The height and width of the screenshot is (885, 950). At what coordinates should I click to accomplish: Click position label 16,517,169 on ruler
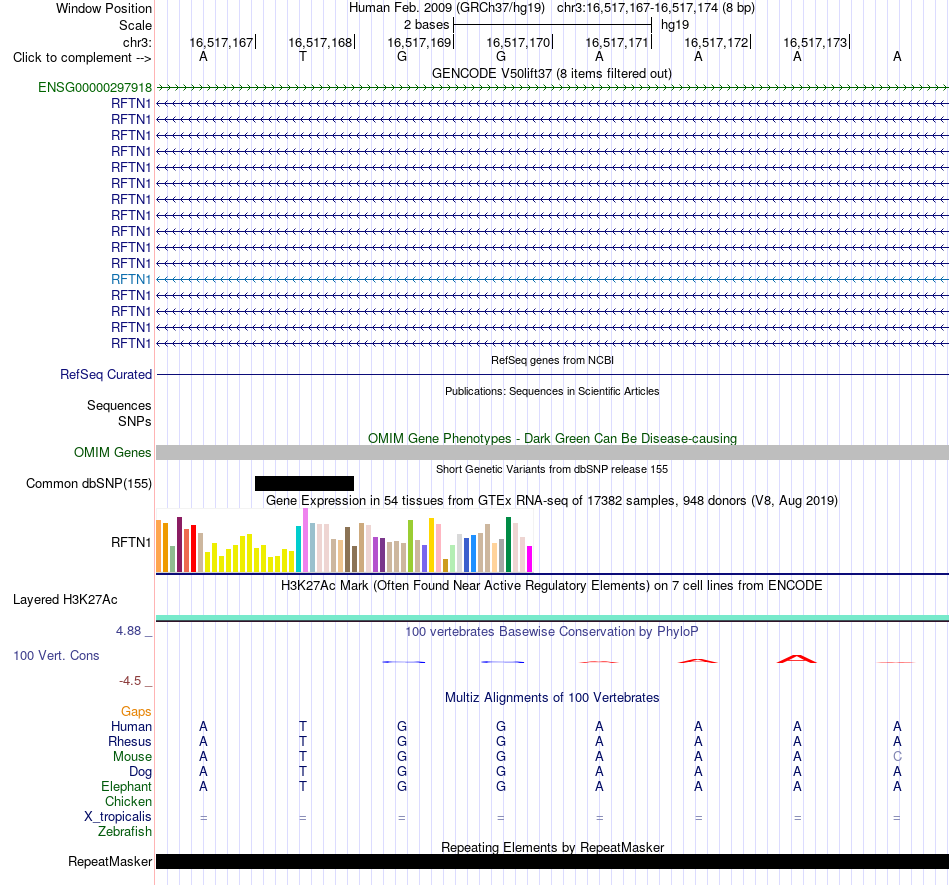pos(419,42)
